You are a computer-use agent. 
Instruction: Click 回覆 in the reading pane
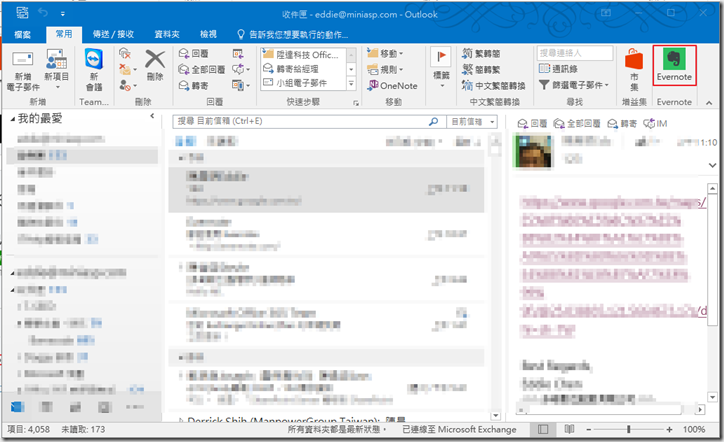[532, 123]
